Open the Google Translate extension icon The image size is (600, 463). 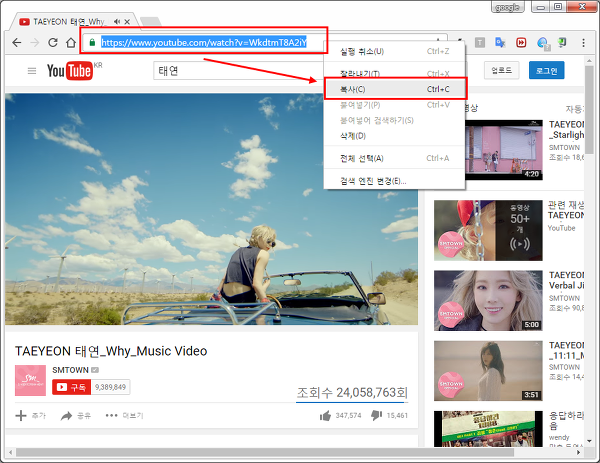tap(500, 42)
